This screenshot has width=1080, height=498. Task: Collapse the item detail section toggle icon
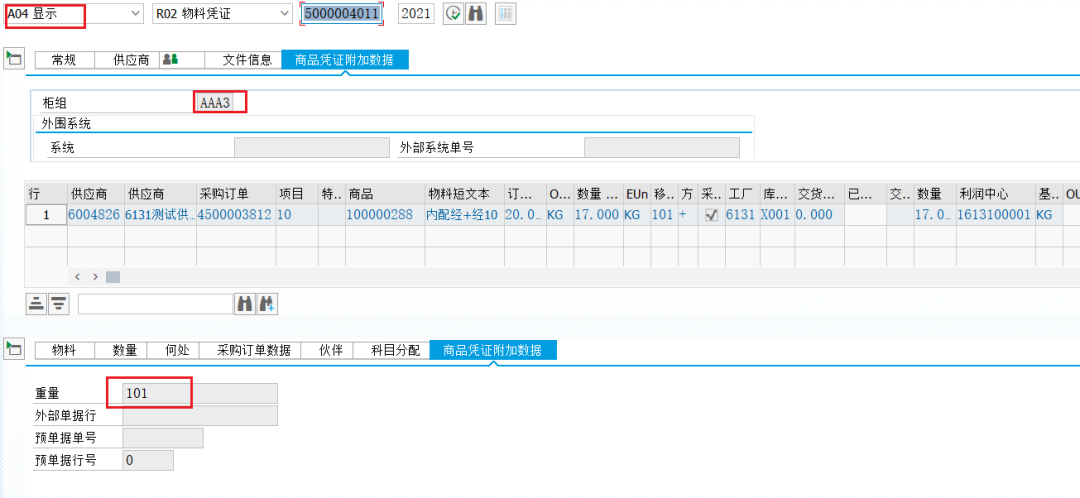tap(13, 349)
